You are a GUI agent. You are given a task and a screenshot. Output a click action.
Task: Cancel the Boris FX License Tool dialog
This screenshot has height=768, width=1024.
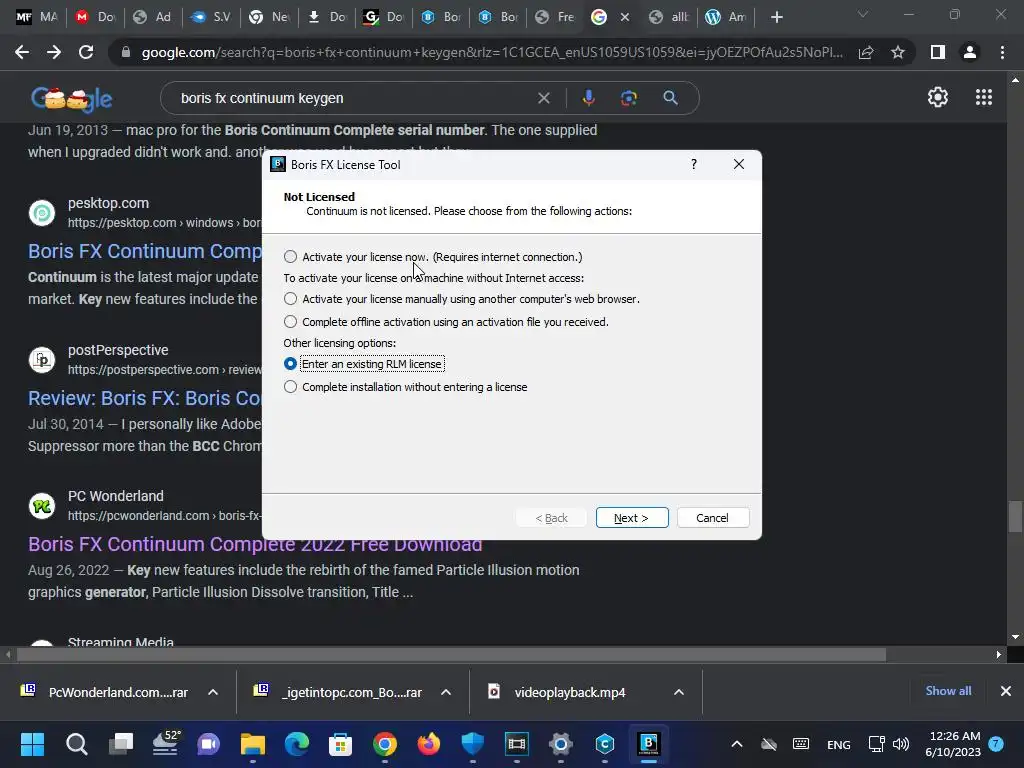coord(712,518)
